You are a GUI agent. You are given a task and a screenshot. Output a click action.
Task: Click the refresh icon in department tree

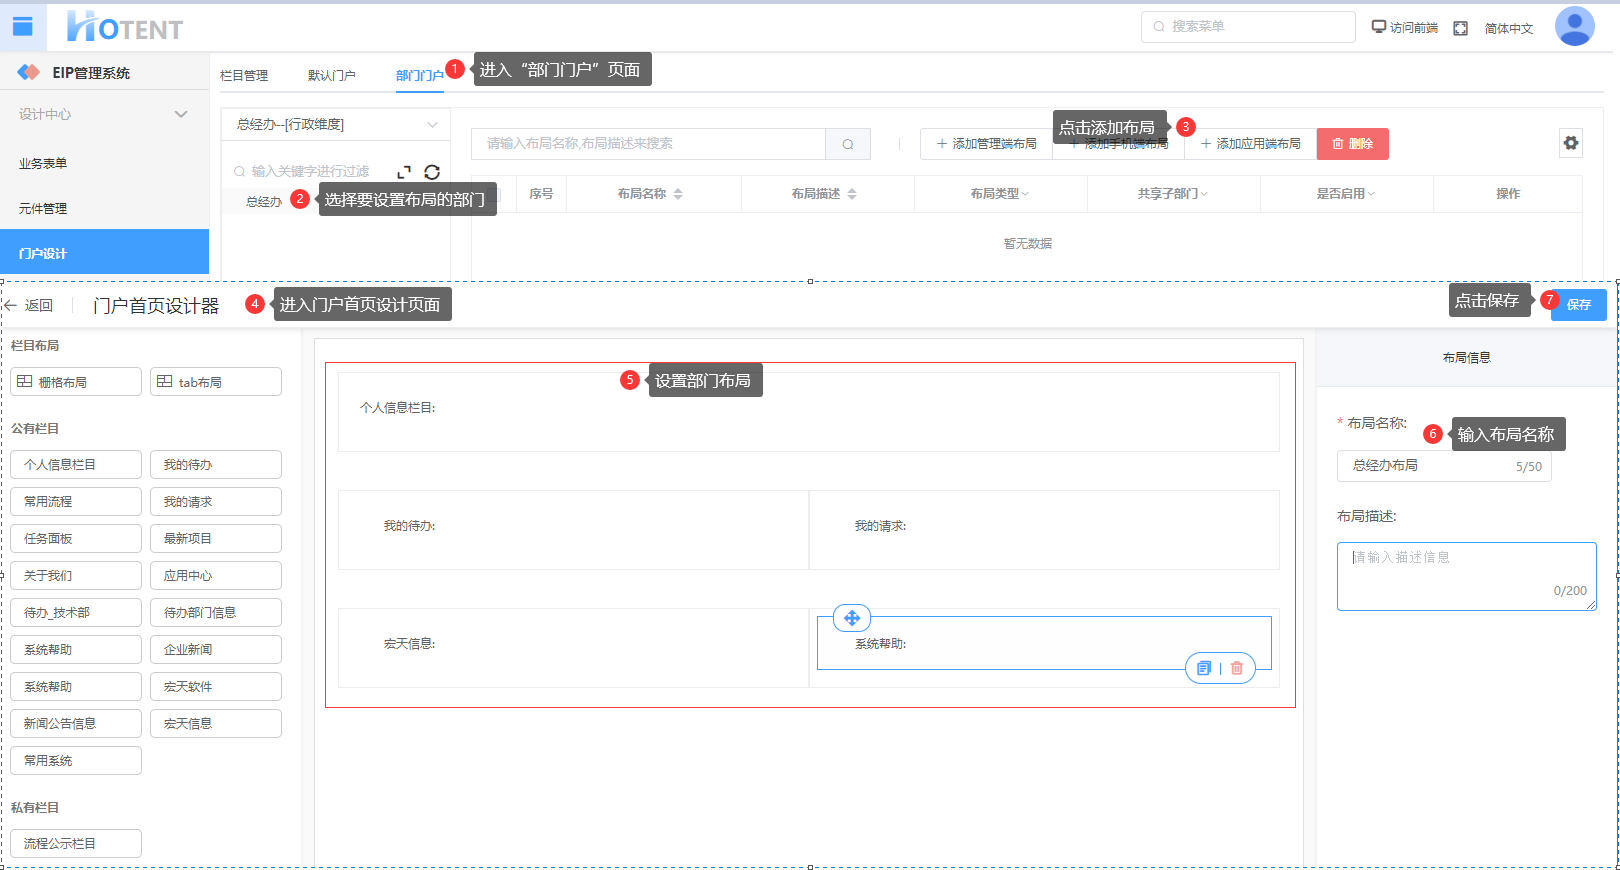point(432,172)
